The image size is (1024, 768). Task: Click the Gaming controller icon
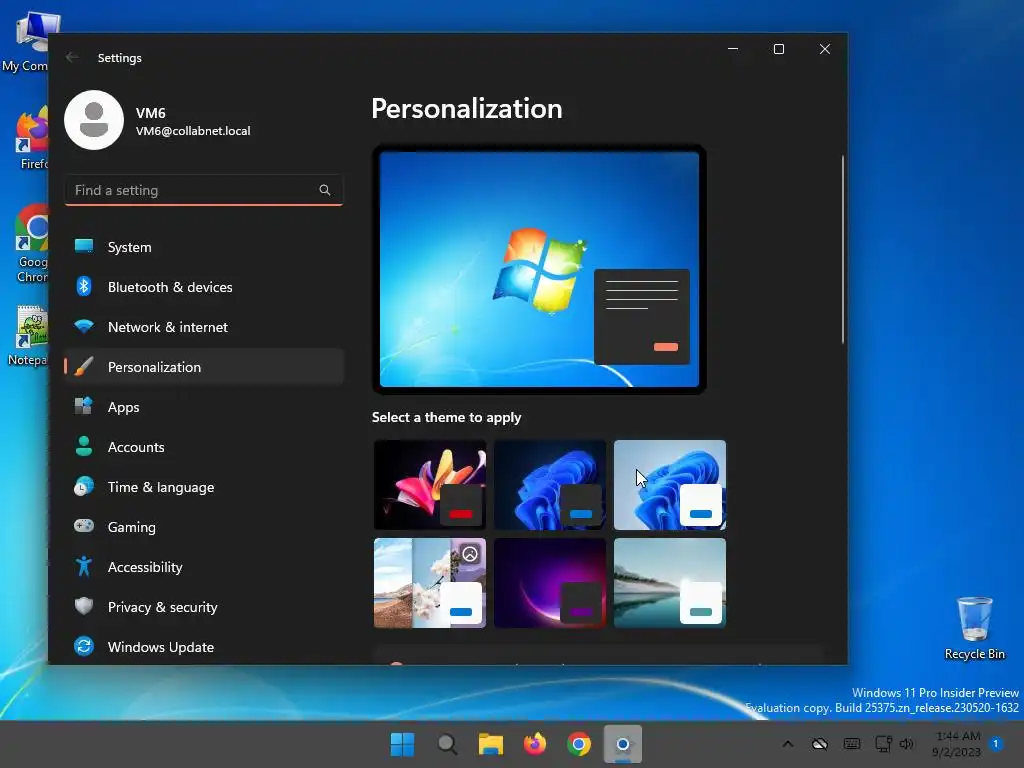84,526
